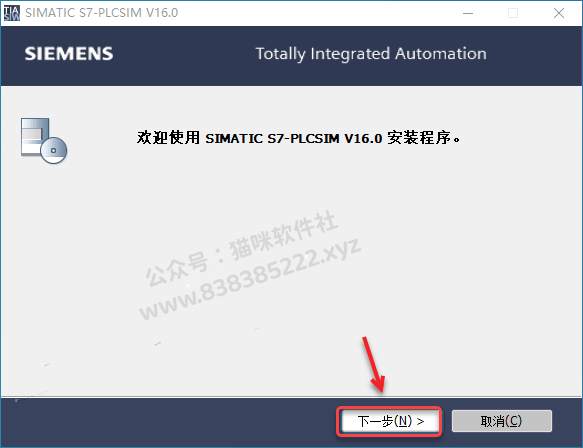The width and height of the screenshot is (583, 448).
Task: Click the greyed-out maximize window button
Action: click(513, 13)
